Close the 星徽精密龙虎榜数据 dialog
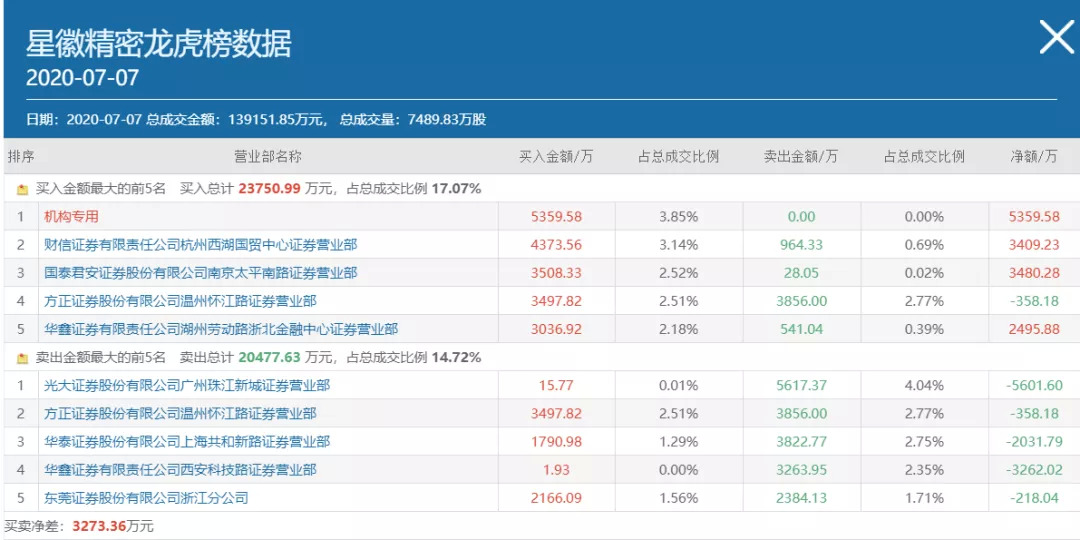This screenshot has width=1080, height=540. [x=1056, y=39]
